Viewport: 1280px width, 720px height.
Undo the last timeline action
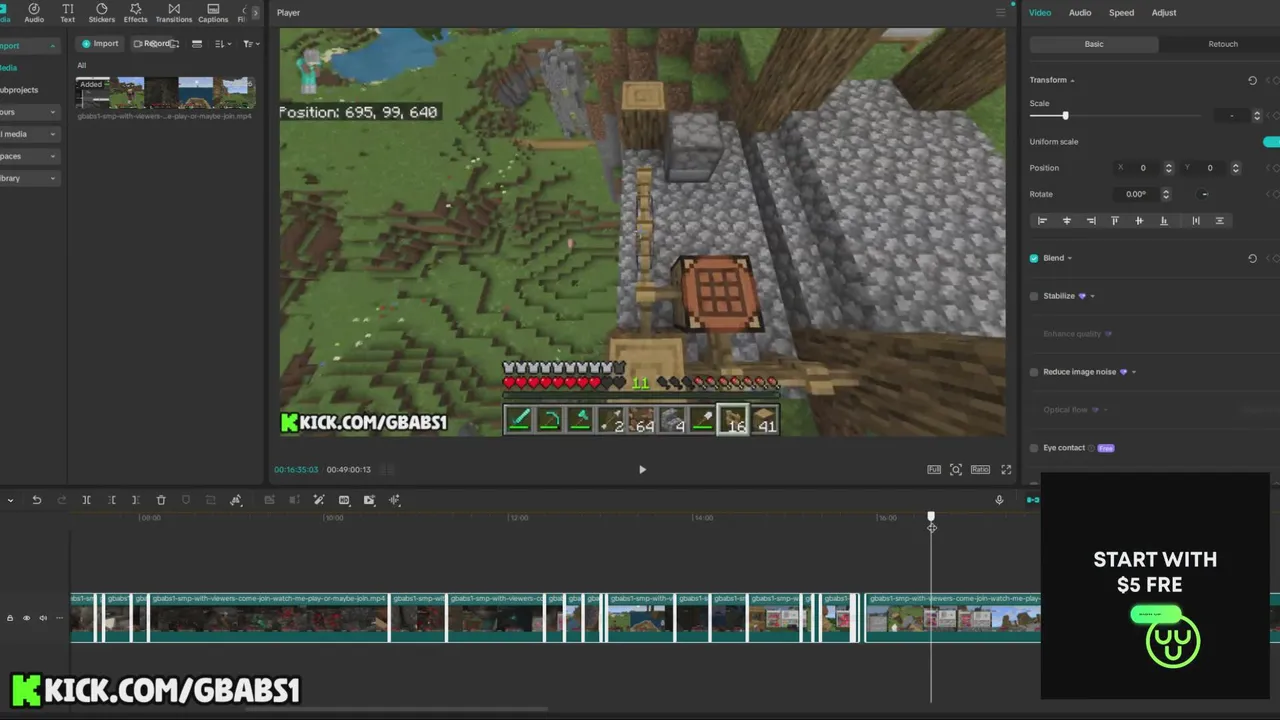coord(37,500)
